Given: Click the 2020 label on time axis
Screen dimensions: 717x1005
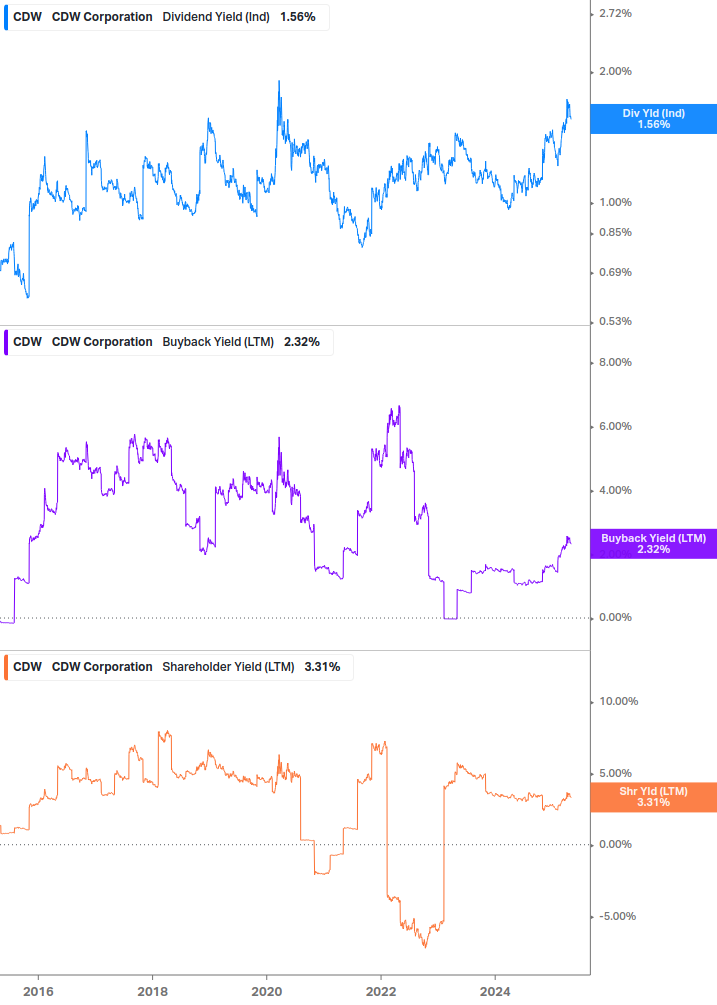Looking at the screenshot, I should [x=267, y=992].
